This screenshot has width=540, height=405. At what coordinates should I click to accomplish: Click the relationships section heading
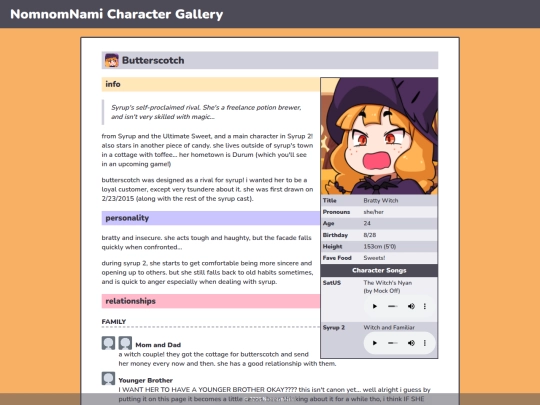coord(211,301)
